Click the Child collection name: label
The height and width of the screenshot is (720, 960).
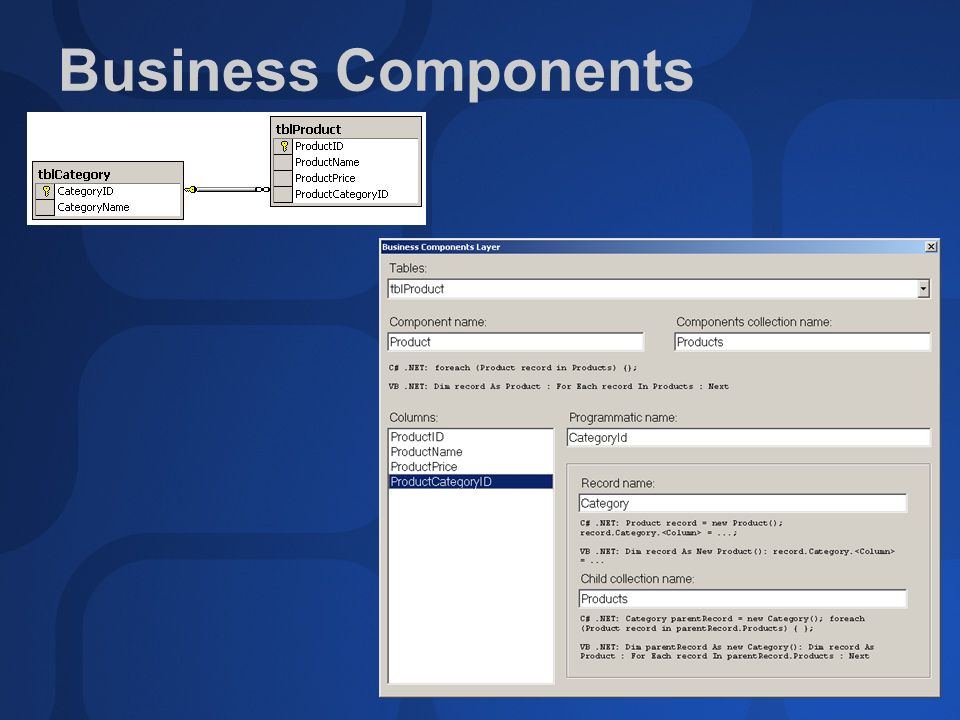(637, 579)
